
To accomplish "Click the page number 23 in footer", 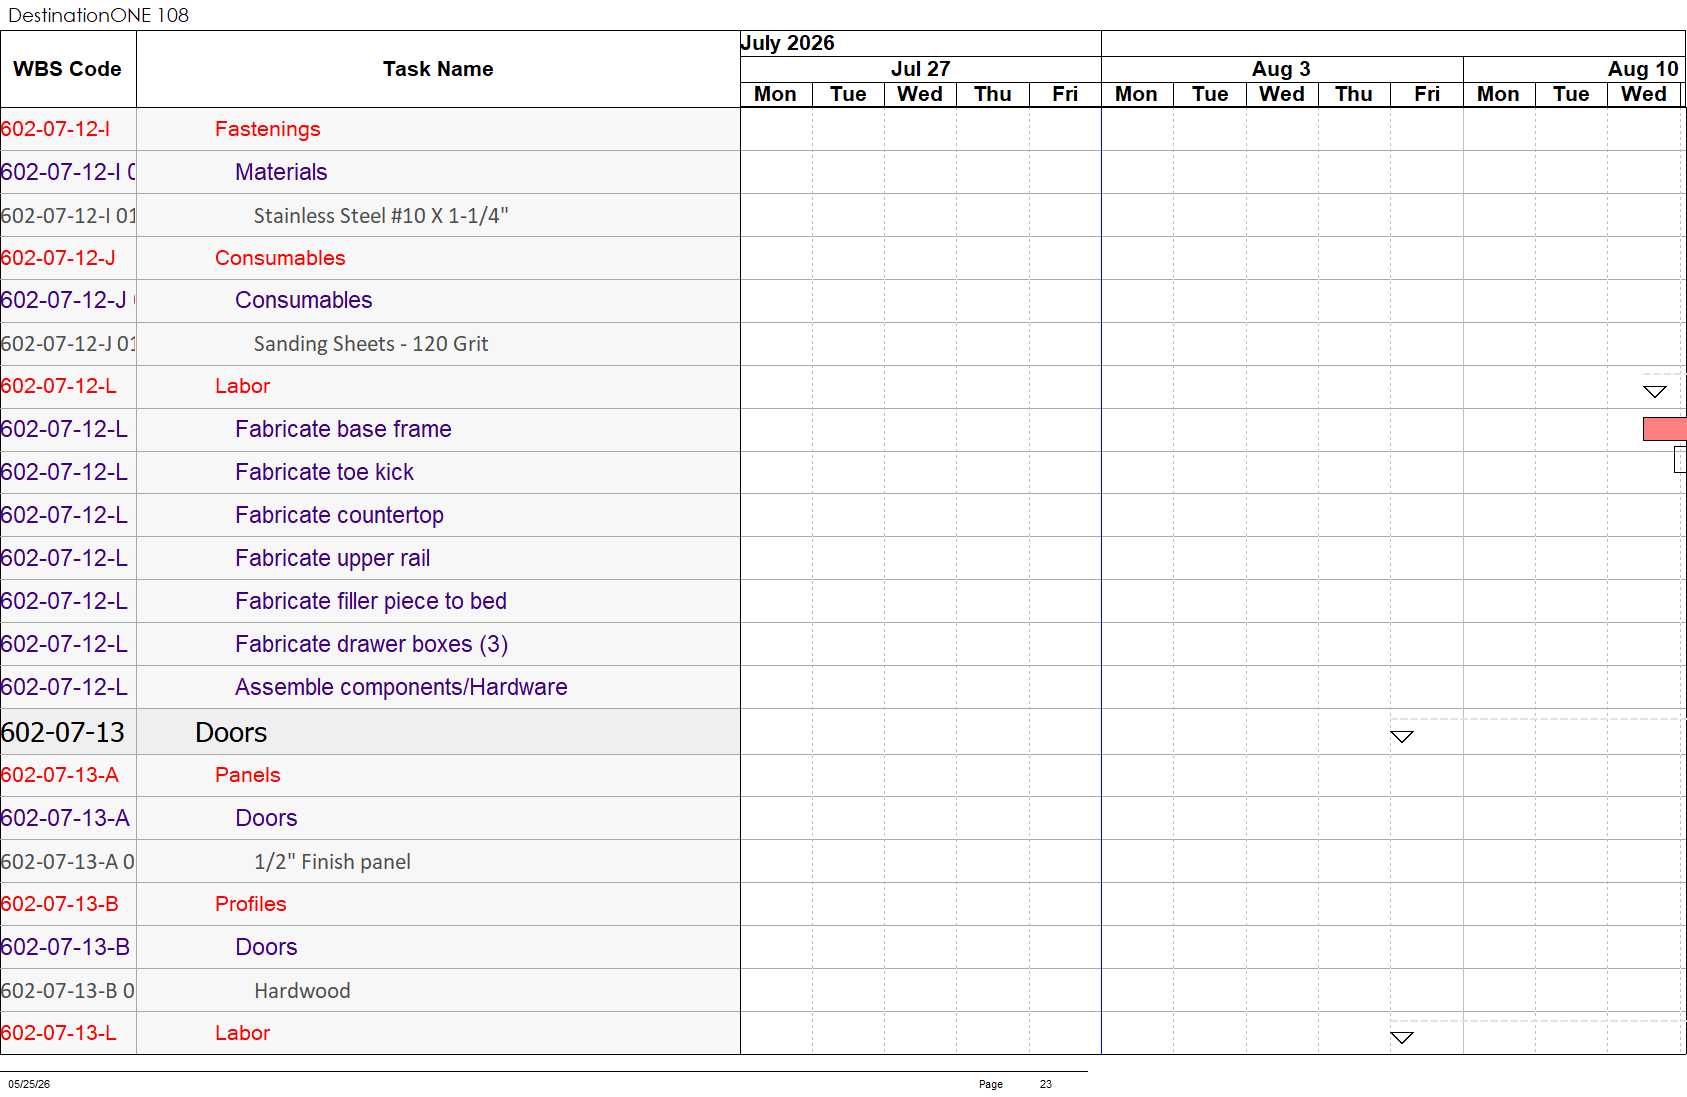I will (x=1046, y=1084).
